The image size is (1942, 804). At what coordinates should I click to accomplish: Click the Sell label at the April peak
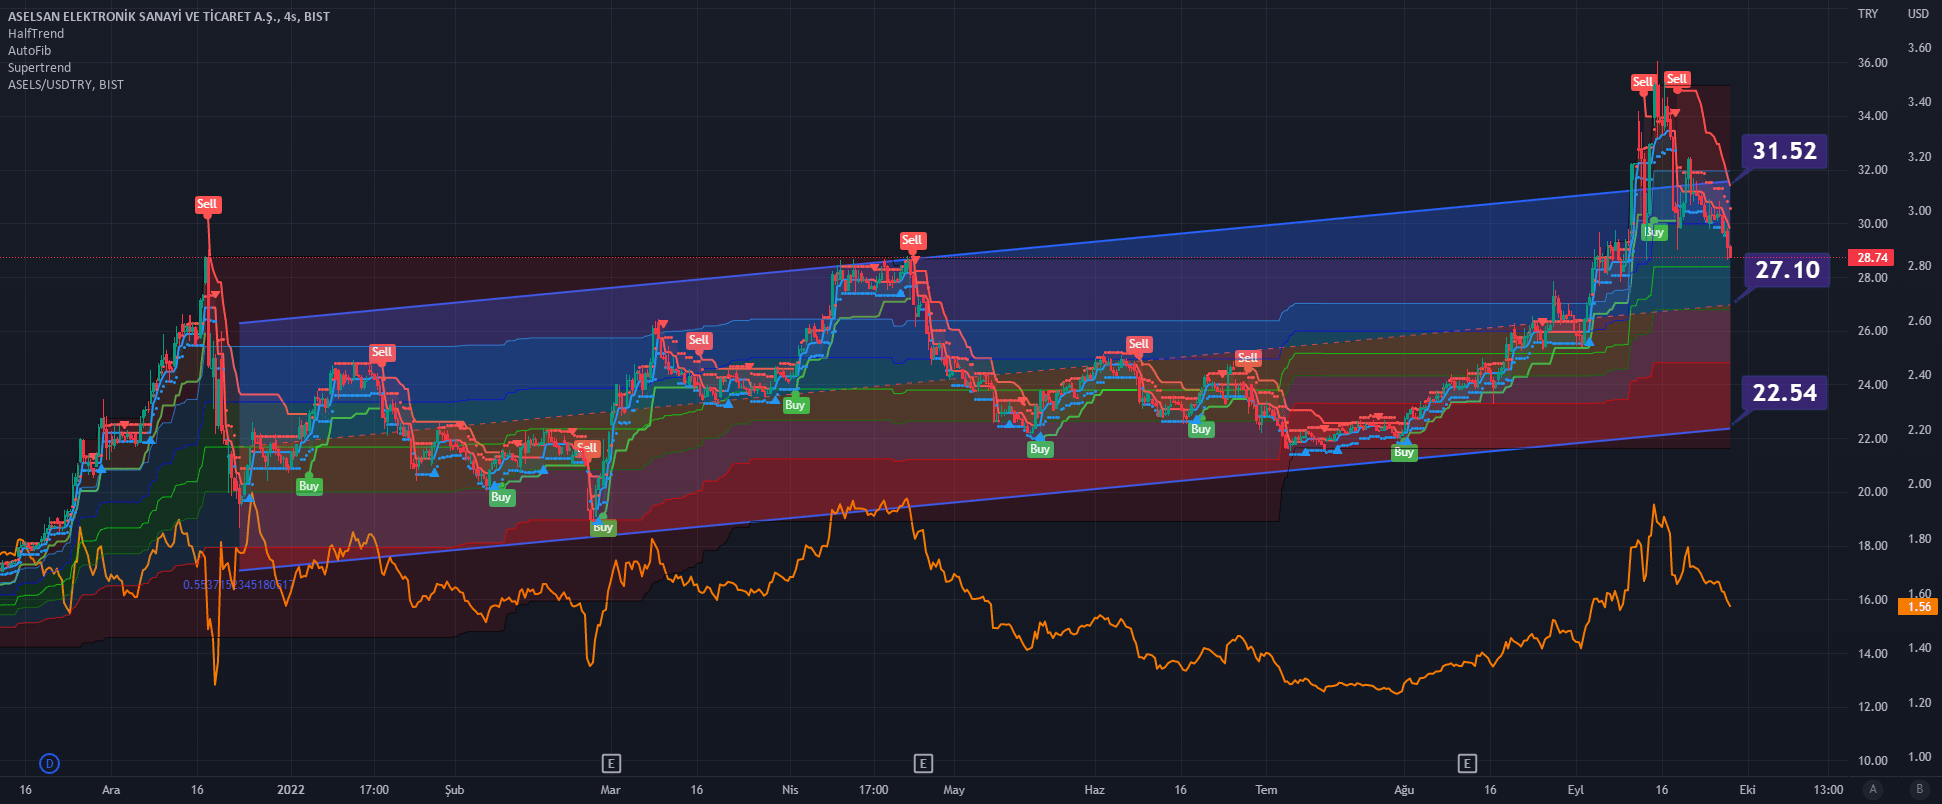(x=912, y=240)
